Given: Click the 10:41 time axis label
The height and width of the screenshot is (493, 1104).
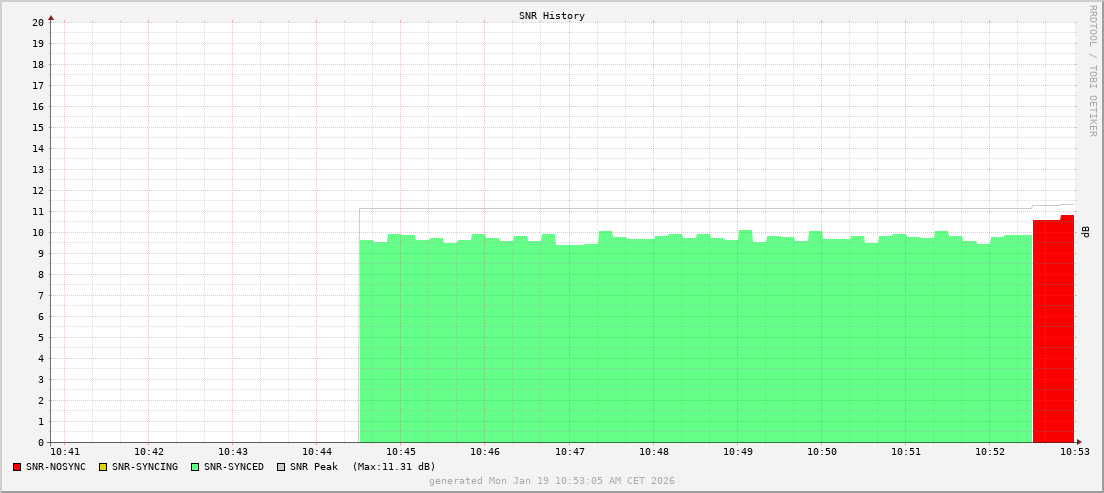Looking at the screenshot, I should click(x=64, y=452).
